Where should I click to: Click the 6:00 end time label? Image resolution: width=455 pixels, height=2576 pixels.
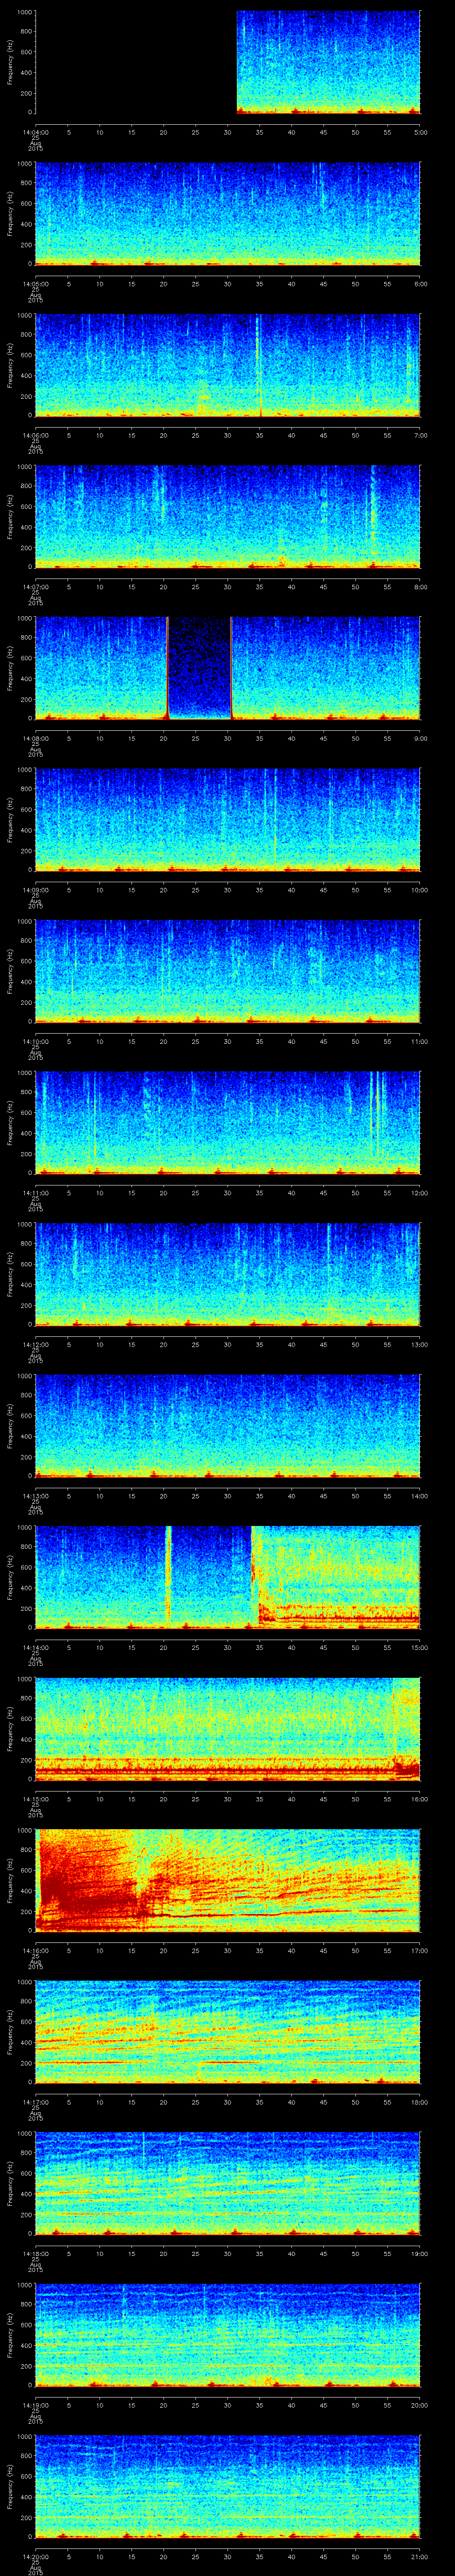(420, 284)
